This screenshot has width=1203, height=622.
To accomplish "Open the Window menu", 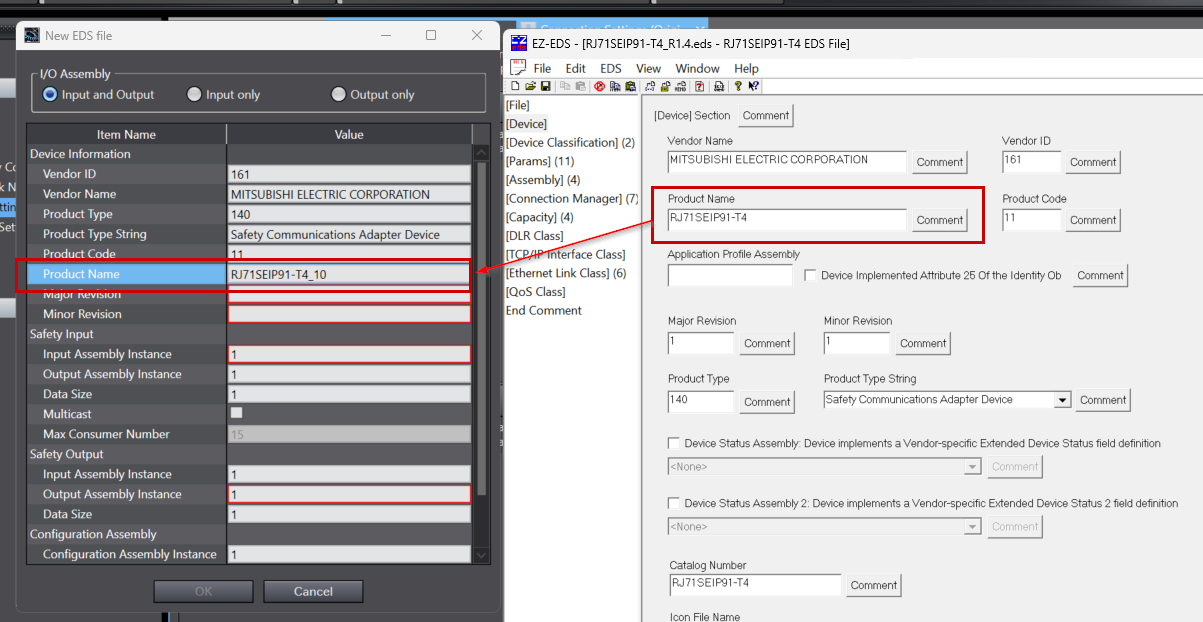I will pos(697,68).
